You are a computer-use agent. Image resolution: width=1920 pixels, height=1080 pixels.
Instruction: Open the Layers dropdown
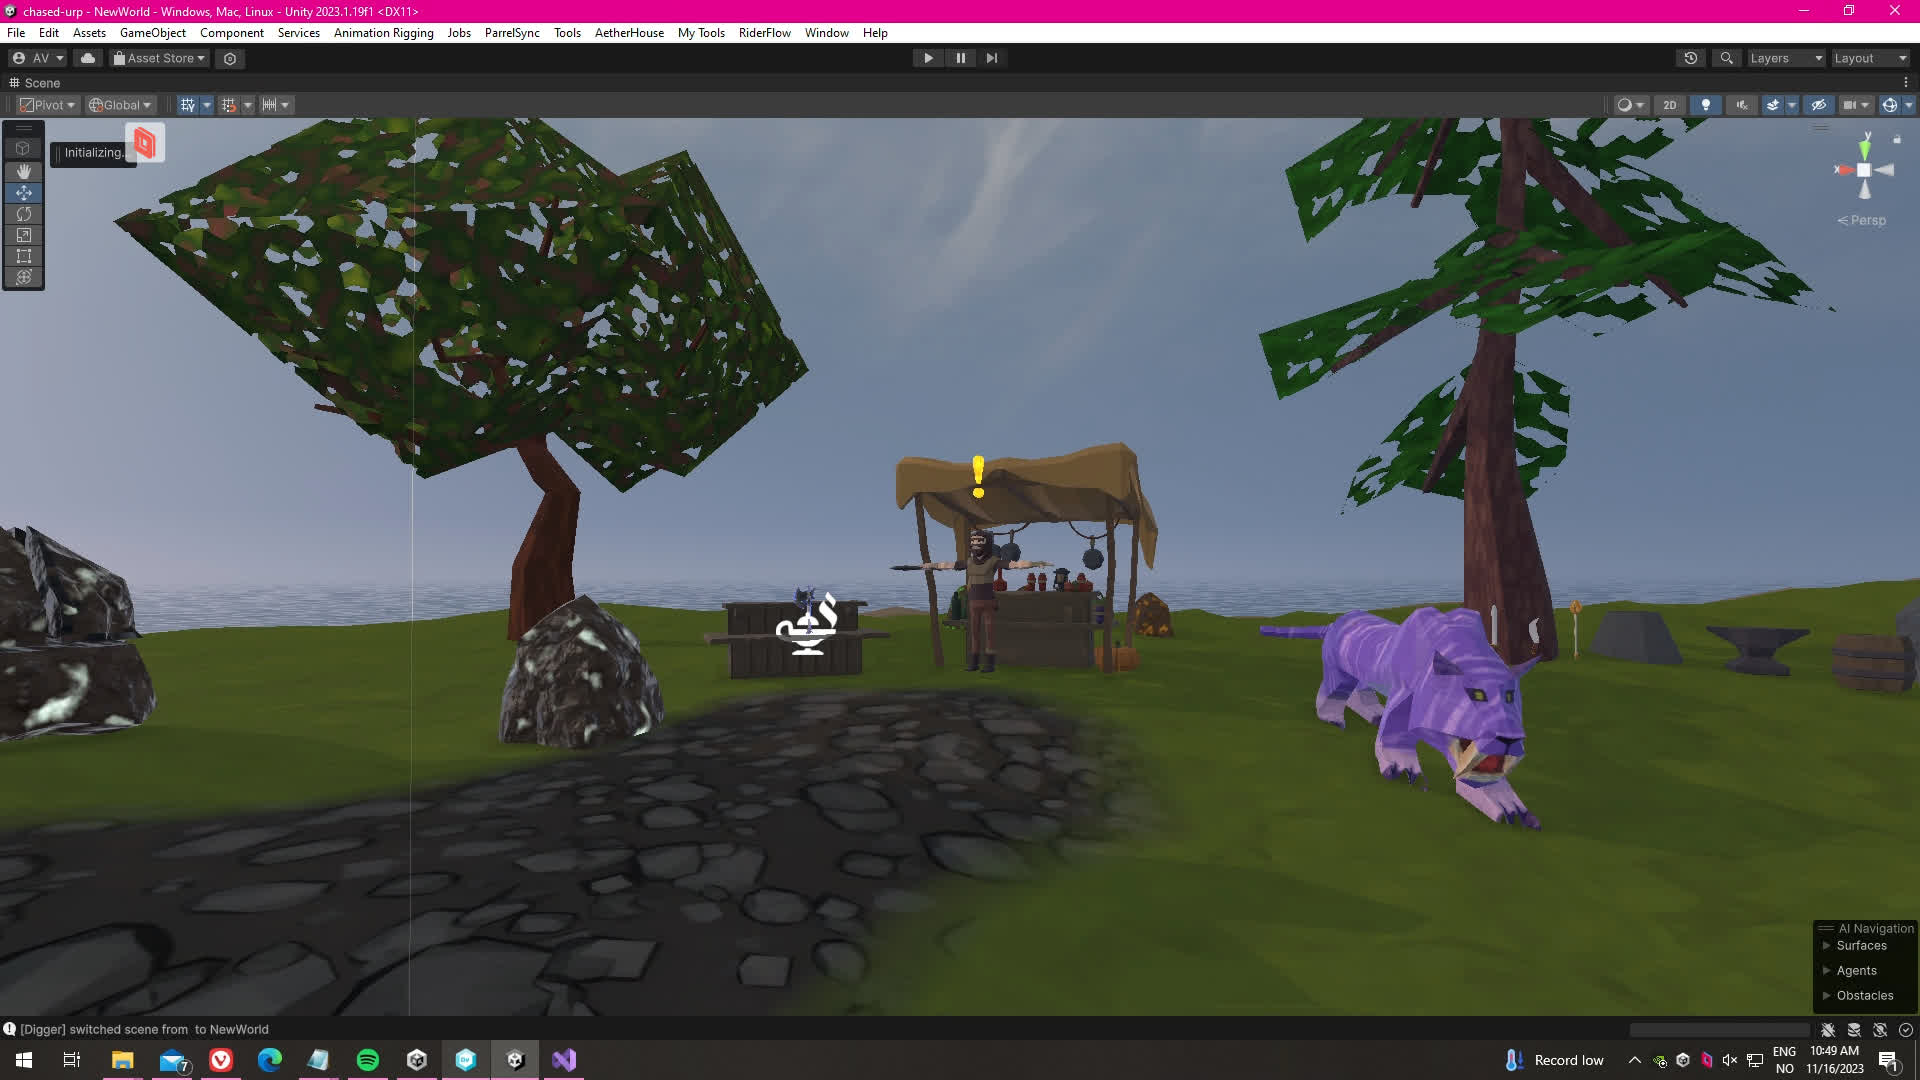[x=1786, y=58]
